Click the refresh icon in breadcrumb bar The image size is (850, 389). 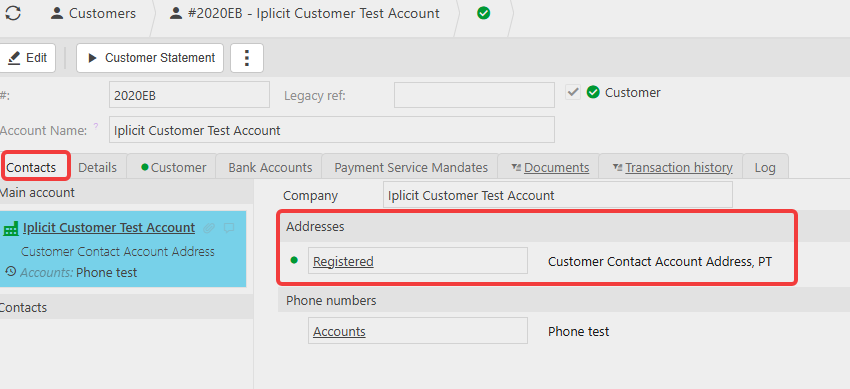coord(12,13)
